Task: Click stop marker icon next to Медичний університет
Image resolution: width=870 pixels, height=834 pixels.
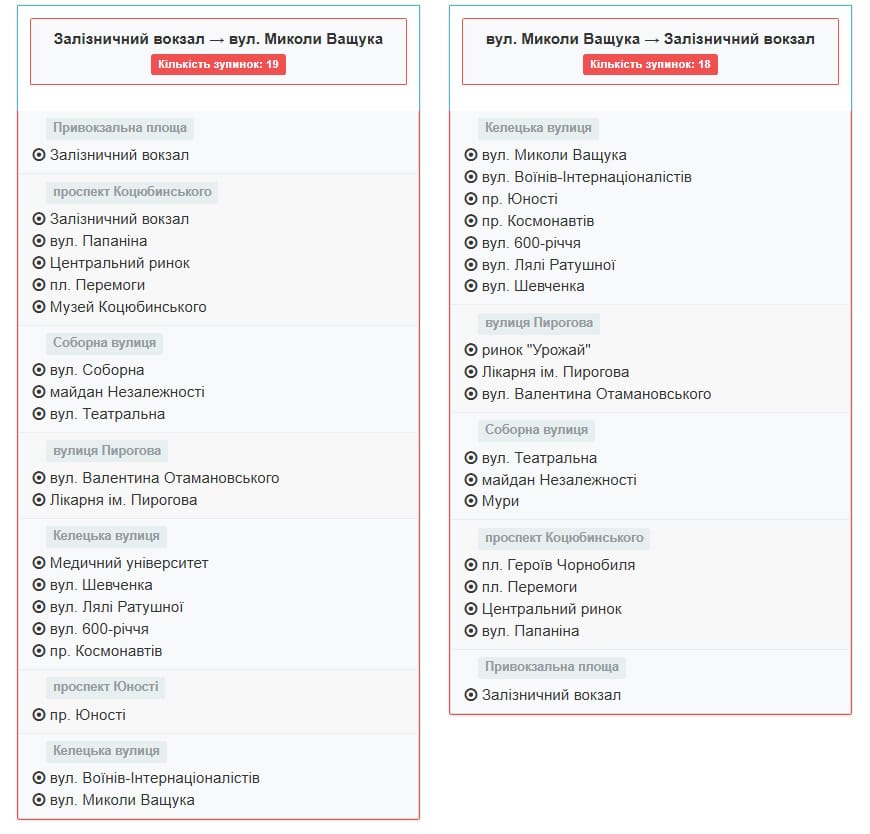Action: click(x=39, y=563)
